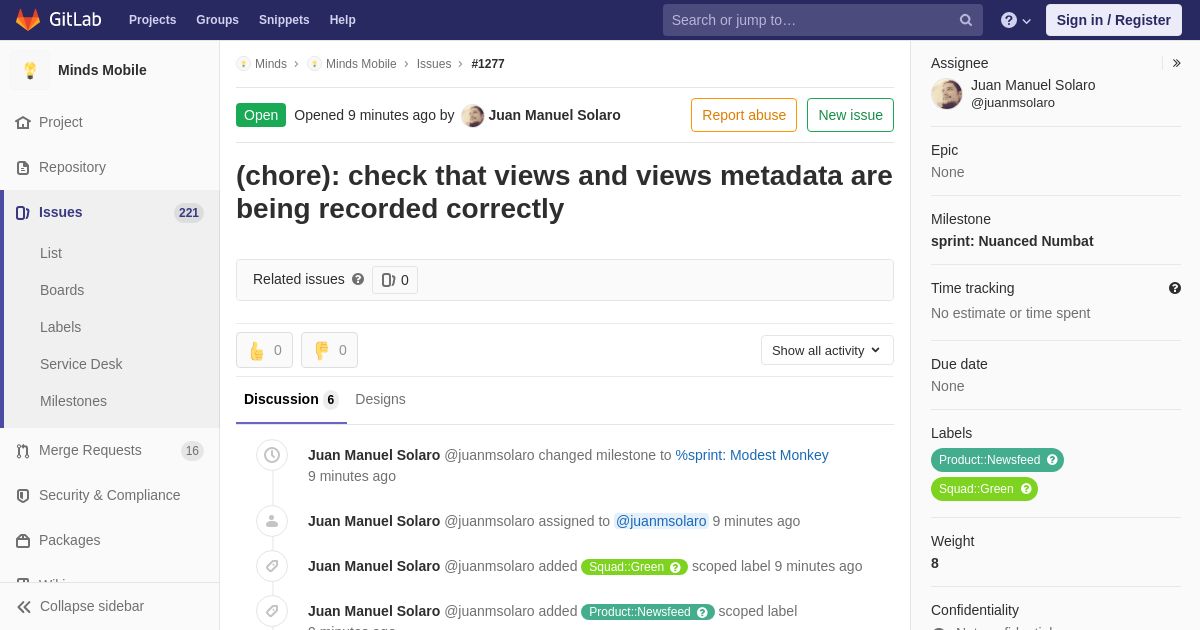
Task: Click the Merge Requests count badge 16
Action: tap(192, 451)
